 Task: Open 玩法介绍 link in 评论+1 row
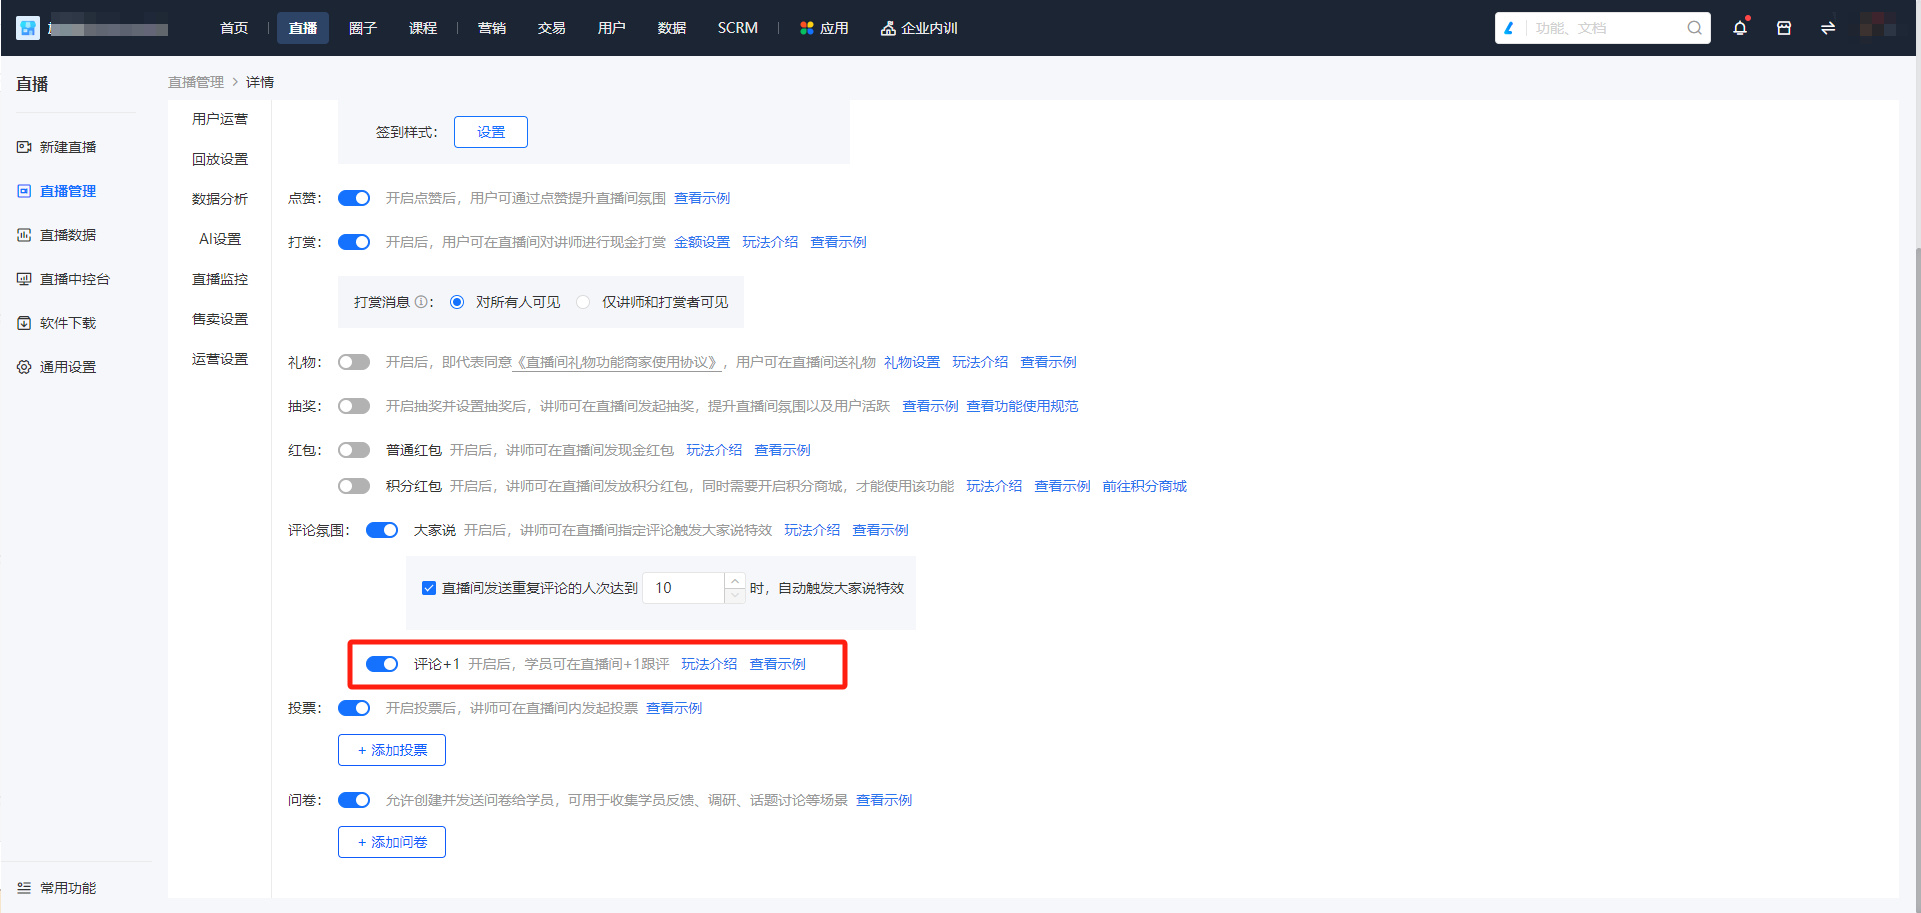[709, 664]
